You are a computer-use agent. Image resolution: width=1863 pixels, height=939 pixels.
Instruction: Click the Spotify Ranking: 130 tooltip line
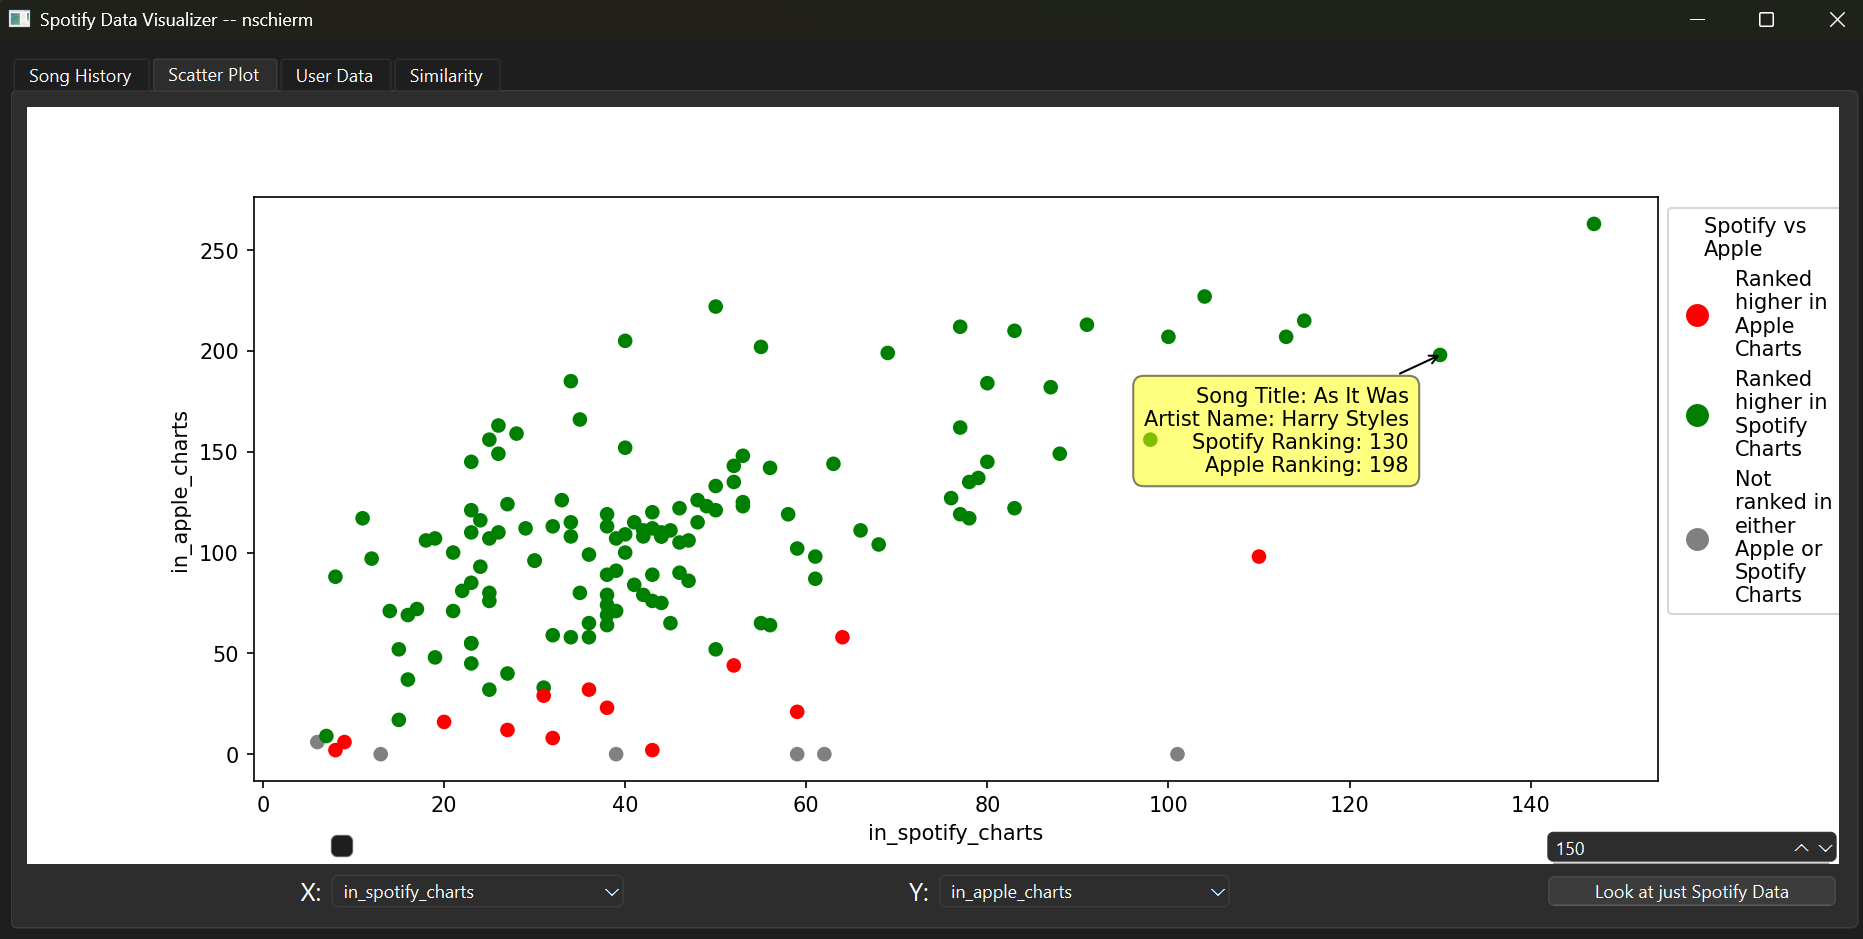click(x=1299, y=441)
